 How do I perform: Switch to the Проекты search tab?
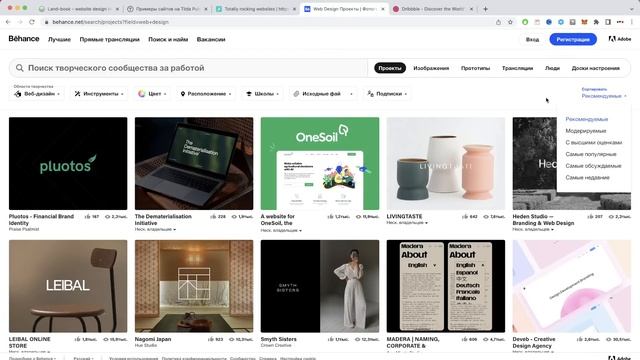(390, 68)
